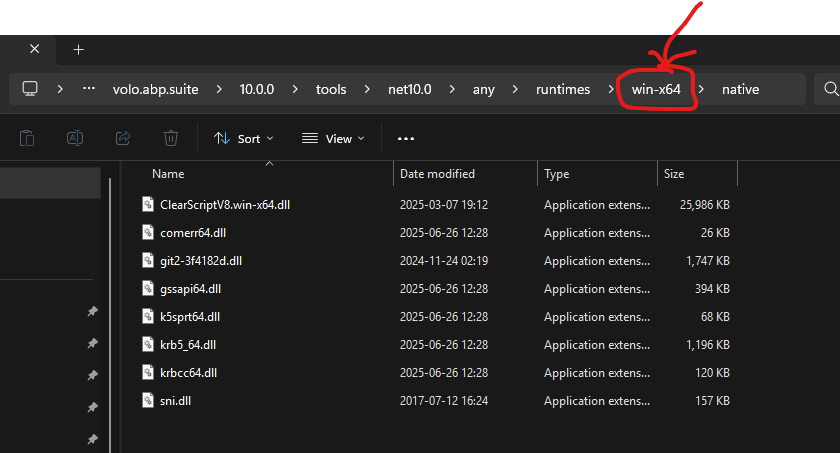Navigate to runtimes breadcrumb folder
The height and width of the screenshot is (453, 840).
(x=563, y=89)
